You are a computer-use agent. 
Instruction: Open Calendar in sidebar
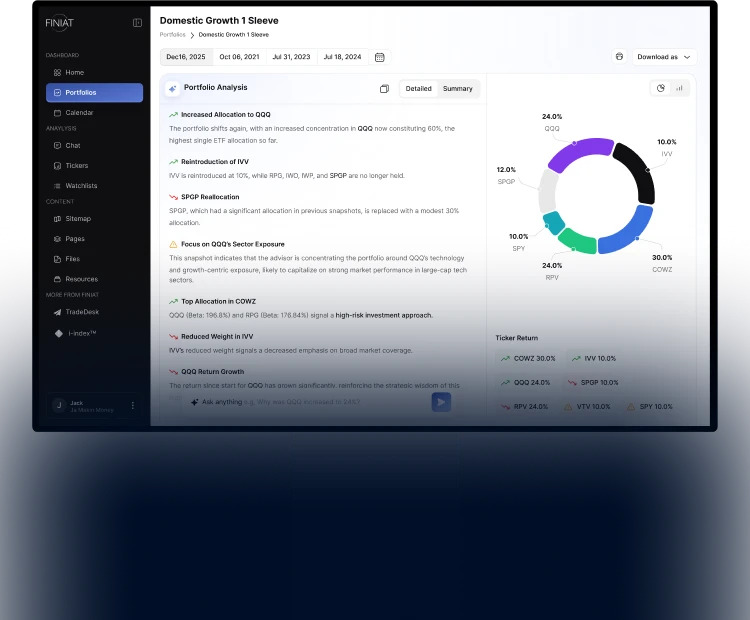click(x=94, y=112)
